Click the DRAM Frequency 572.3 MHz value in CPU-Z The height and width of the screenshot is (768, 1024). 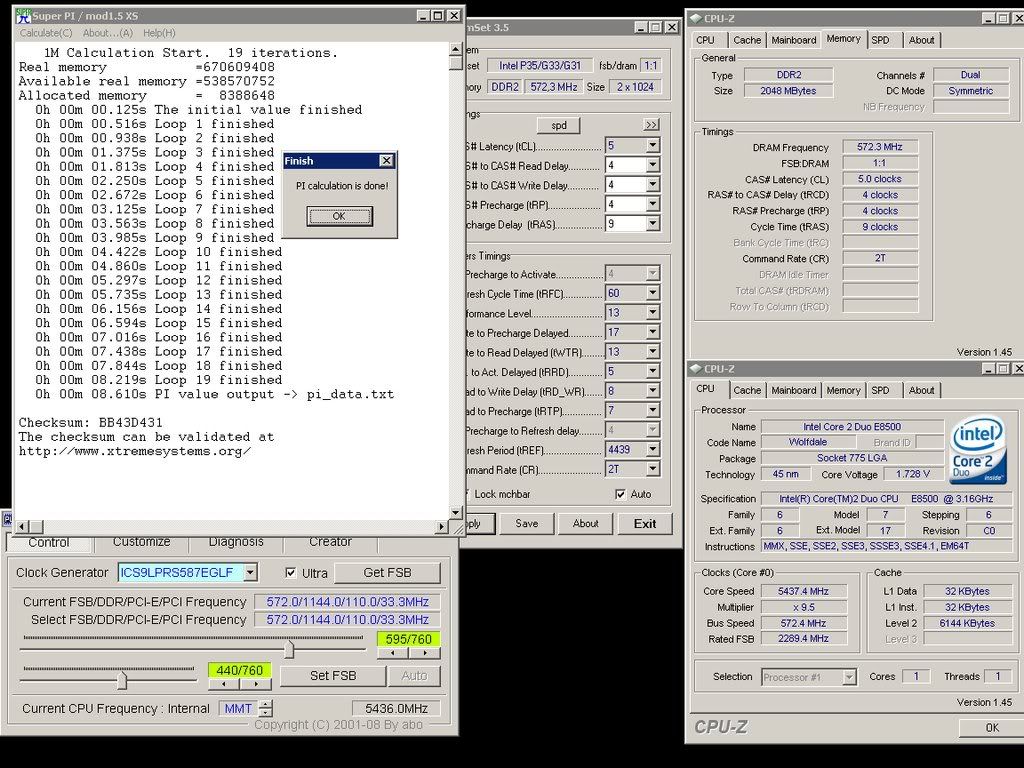880,147
